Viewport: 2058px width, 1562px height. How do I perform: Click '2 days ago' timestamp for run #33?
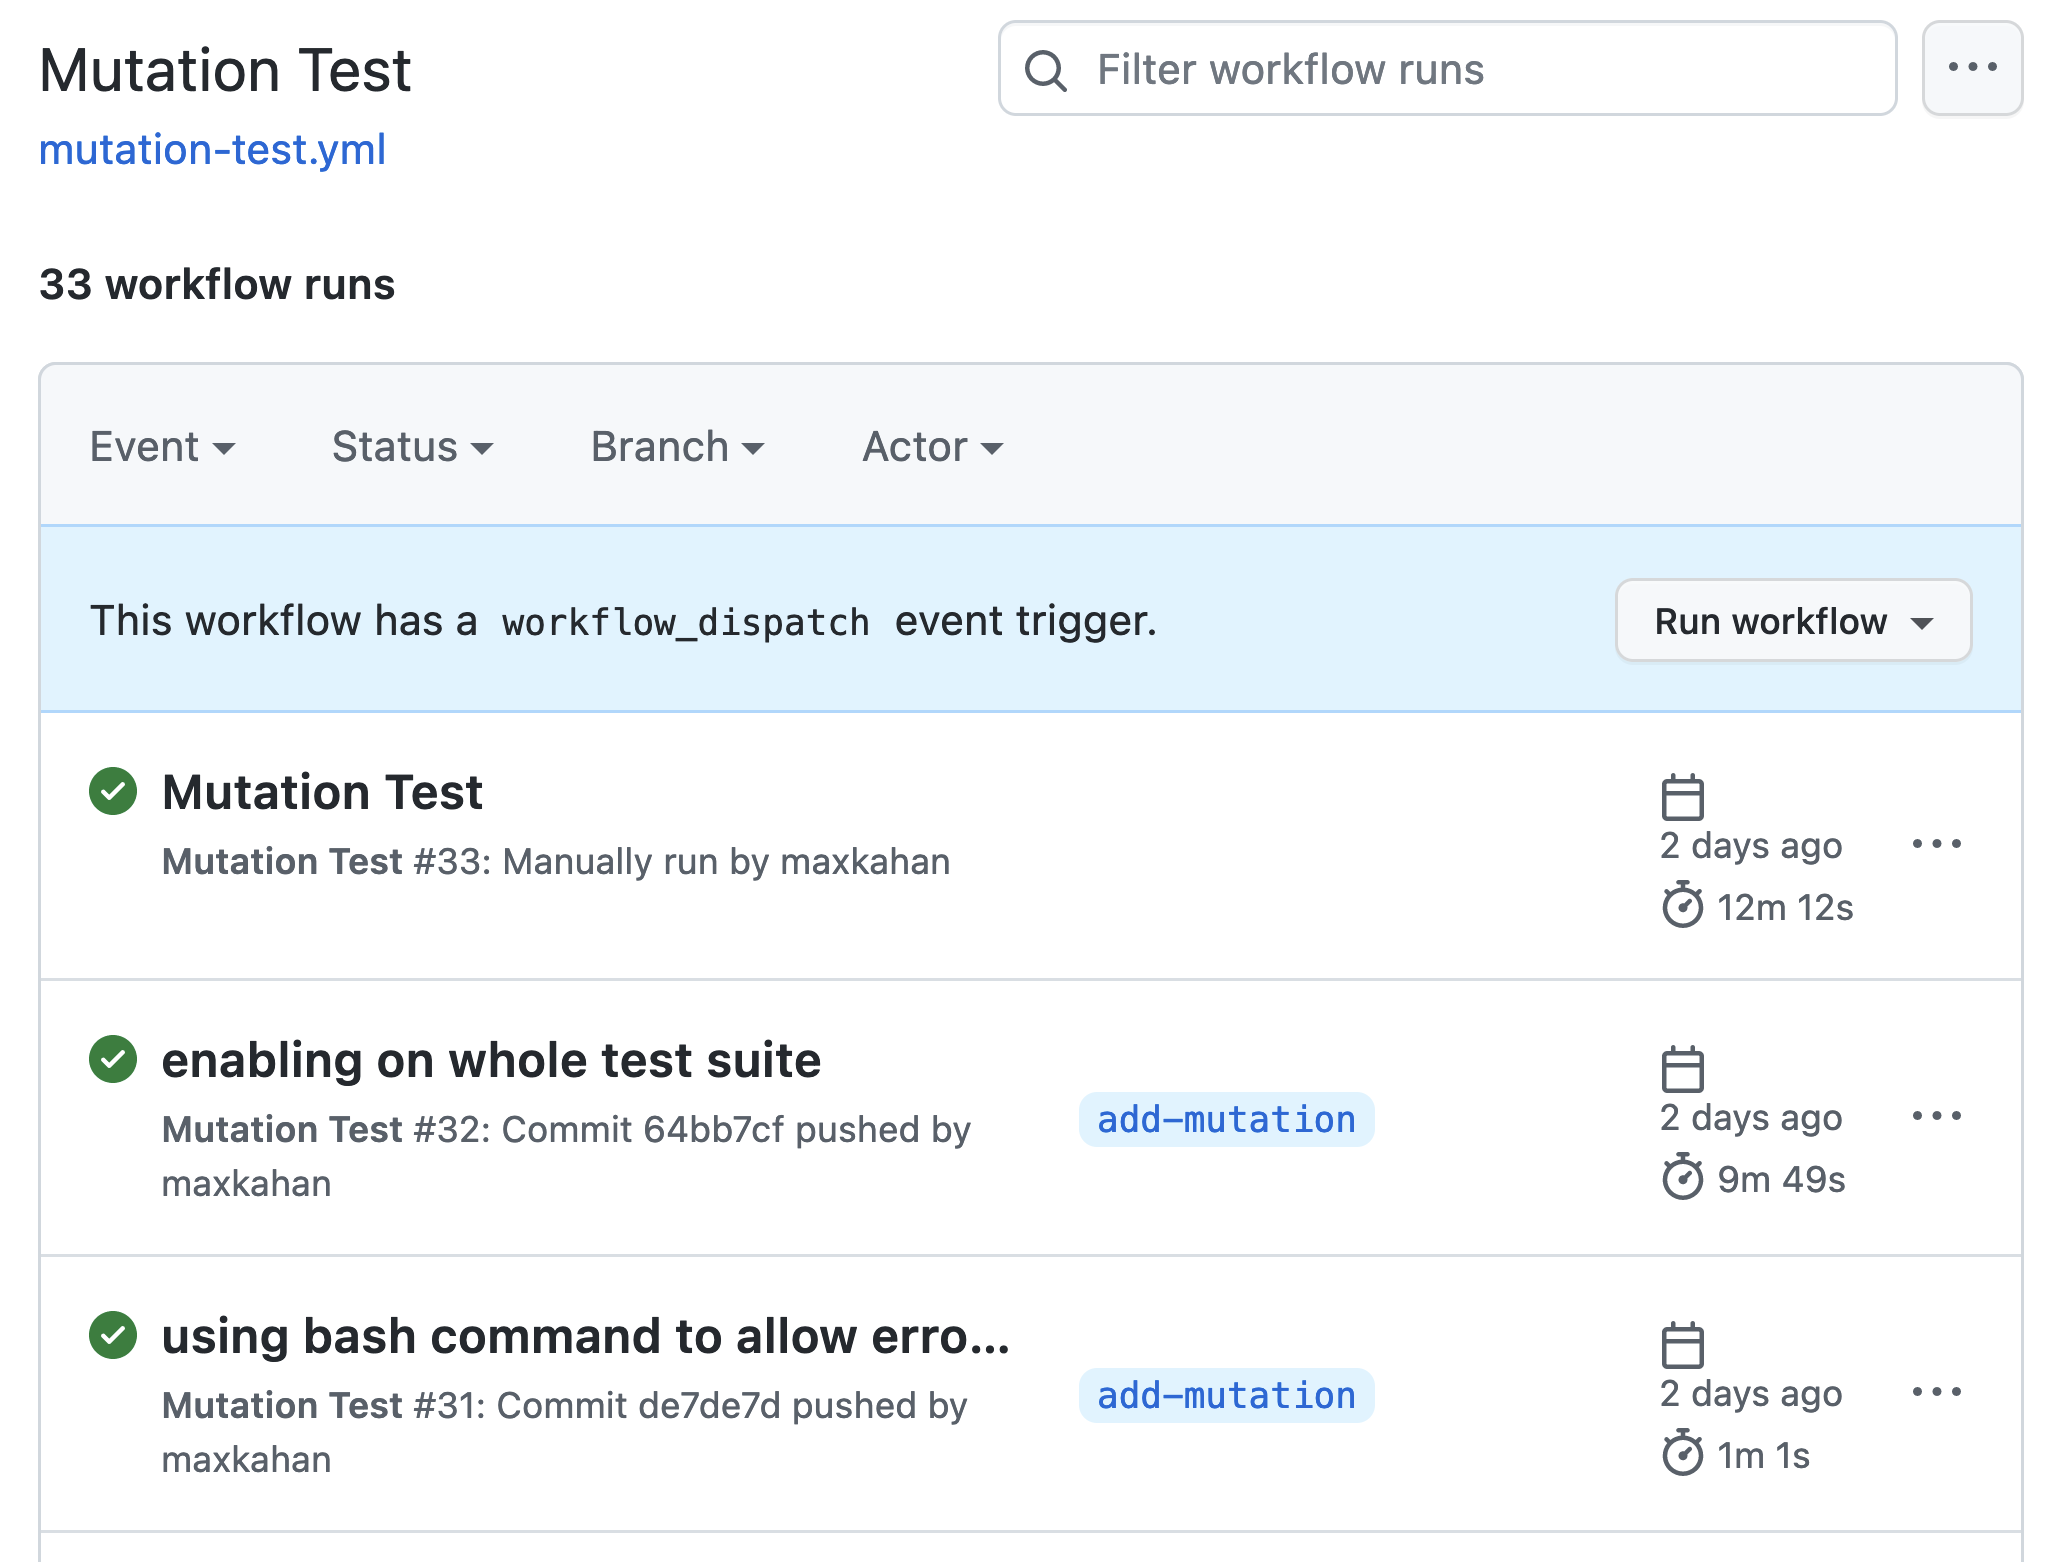(x=1751, y=846)
